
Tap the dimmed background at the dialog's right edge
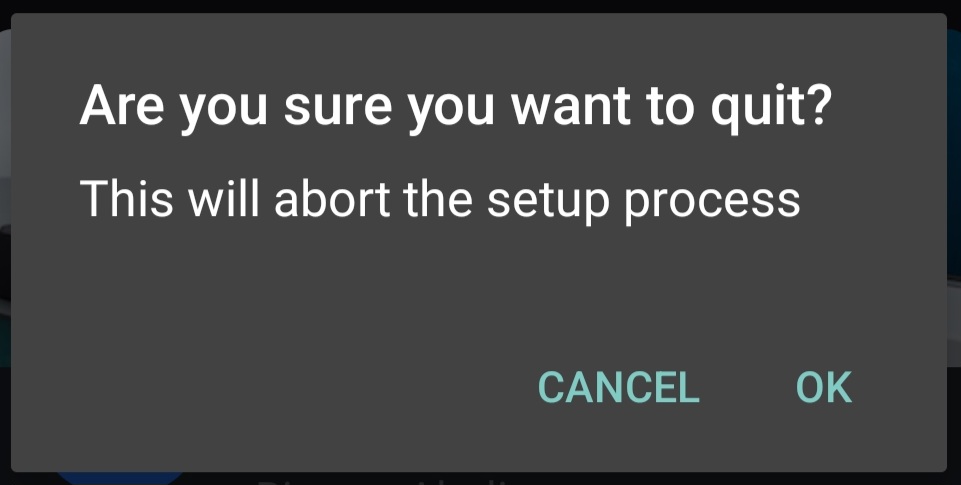[954, 245]
